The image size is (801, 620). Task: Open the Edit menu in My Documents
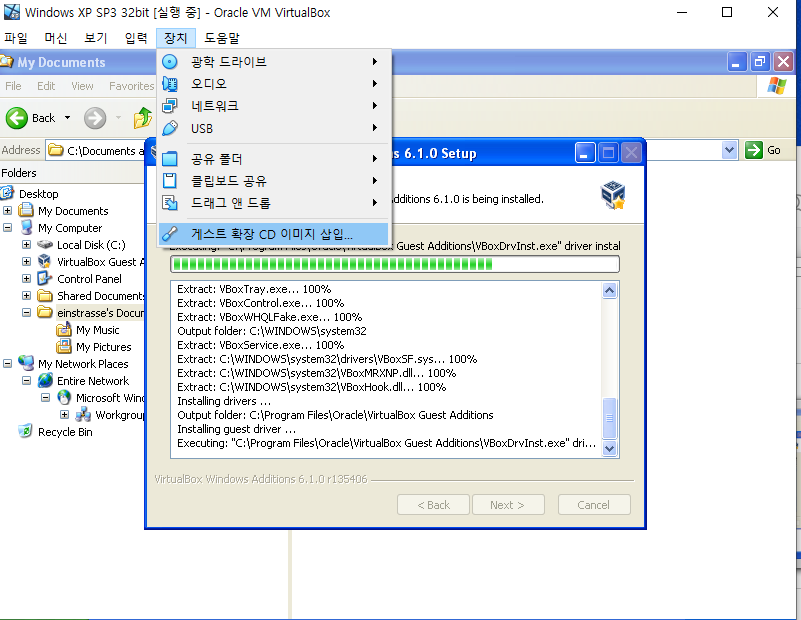(46, 86)
